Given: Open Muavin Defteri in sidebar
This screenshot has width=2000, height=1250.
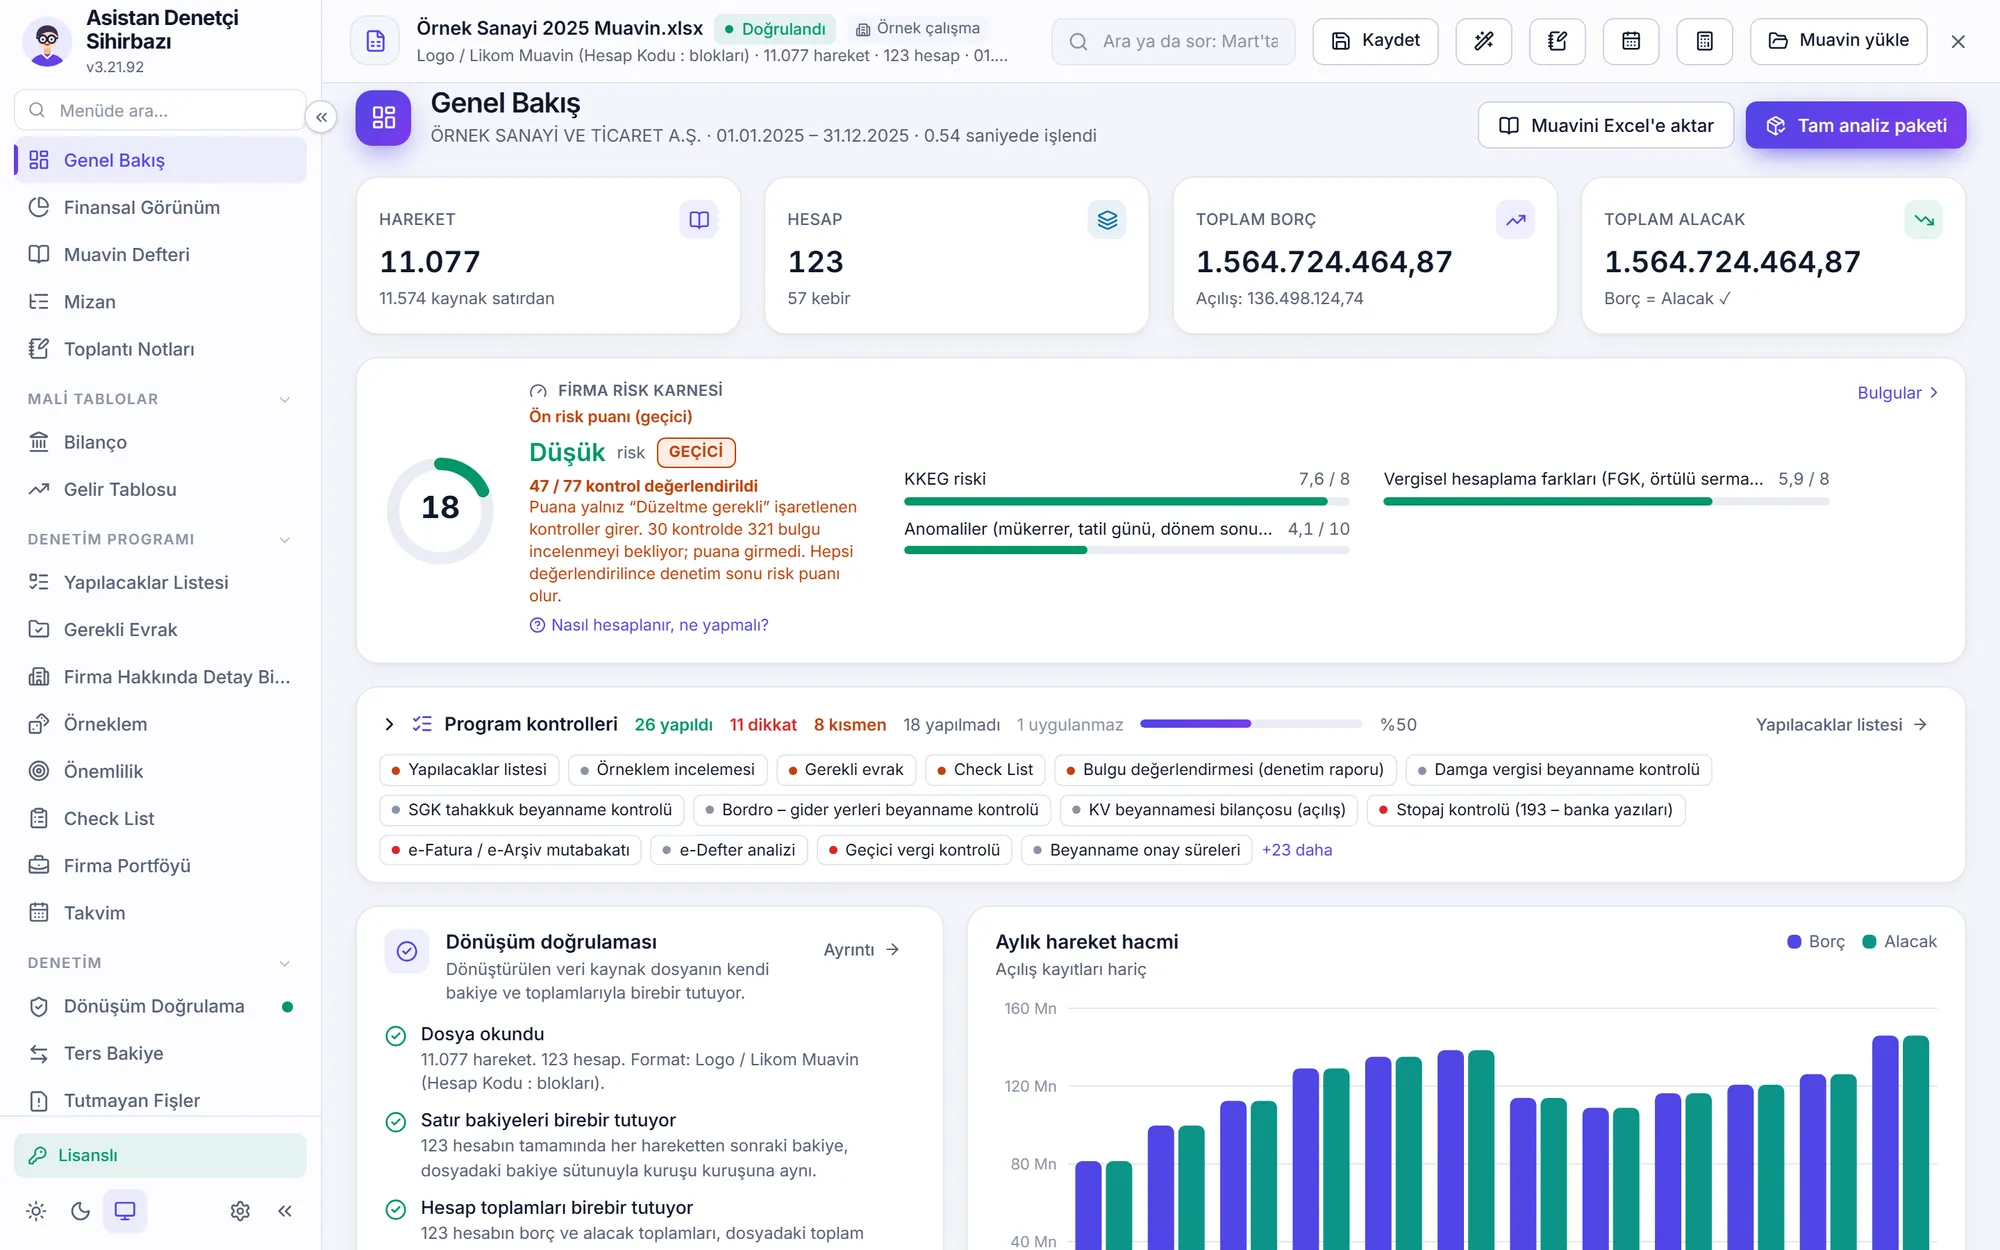Looking at the screenshot, I should click(160, 254).
